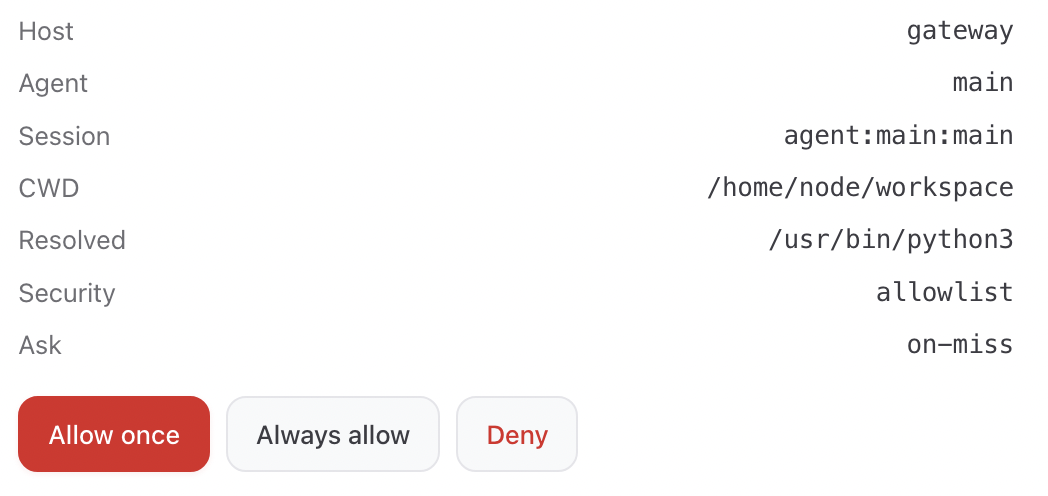Screen dimensions: 1048x496
Task: Select the /usr/bin/python3 resolved path
Action: pyautogui.click(x=890, y=241)
